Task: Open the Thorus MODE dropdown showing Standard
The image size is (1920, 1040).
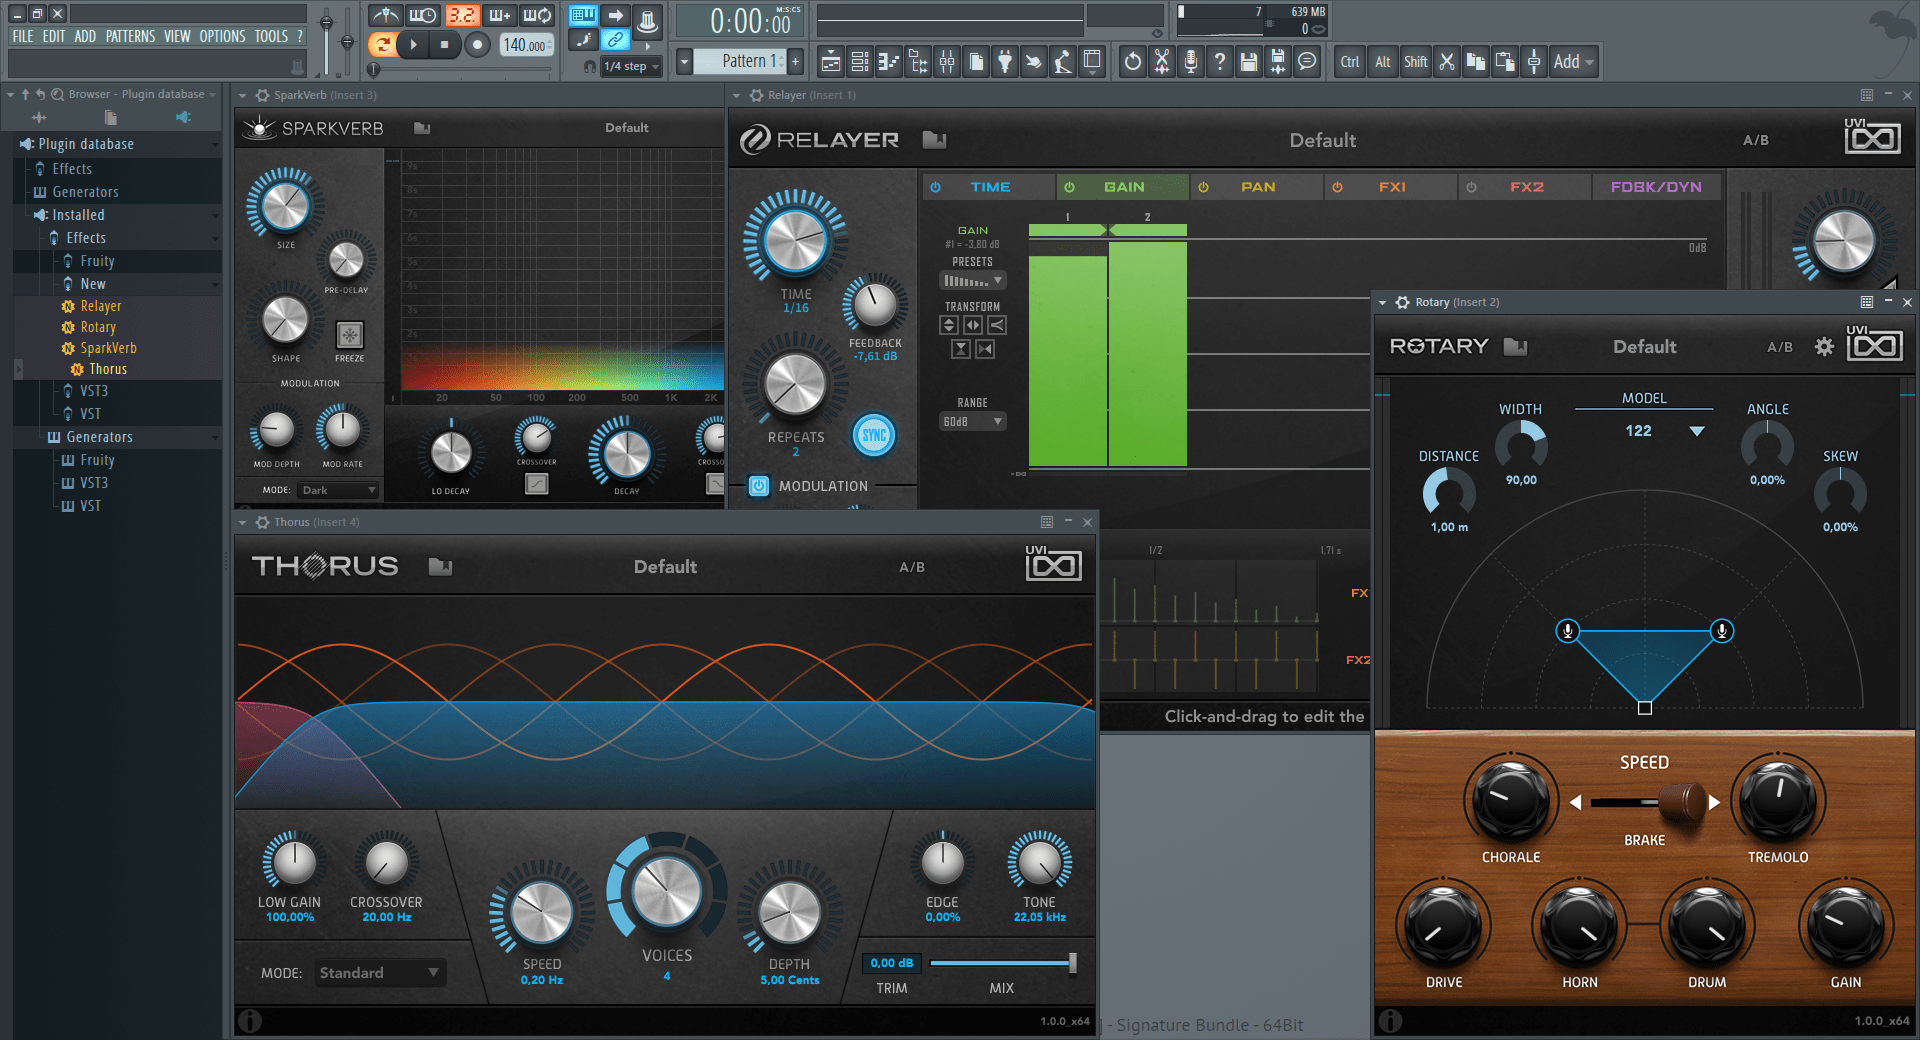Action: 379,973
